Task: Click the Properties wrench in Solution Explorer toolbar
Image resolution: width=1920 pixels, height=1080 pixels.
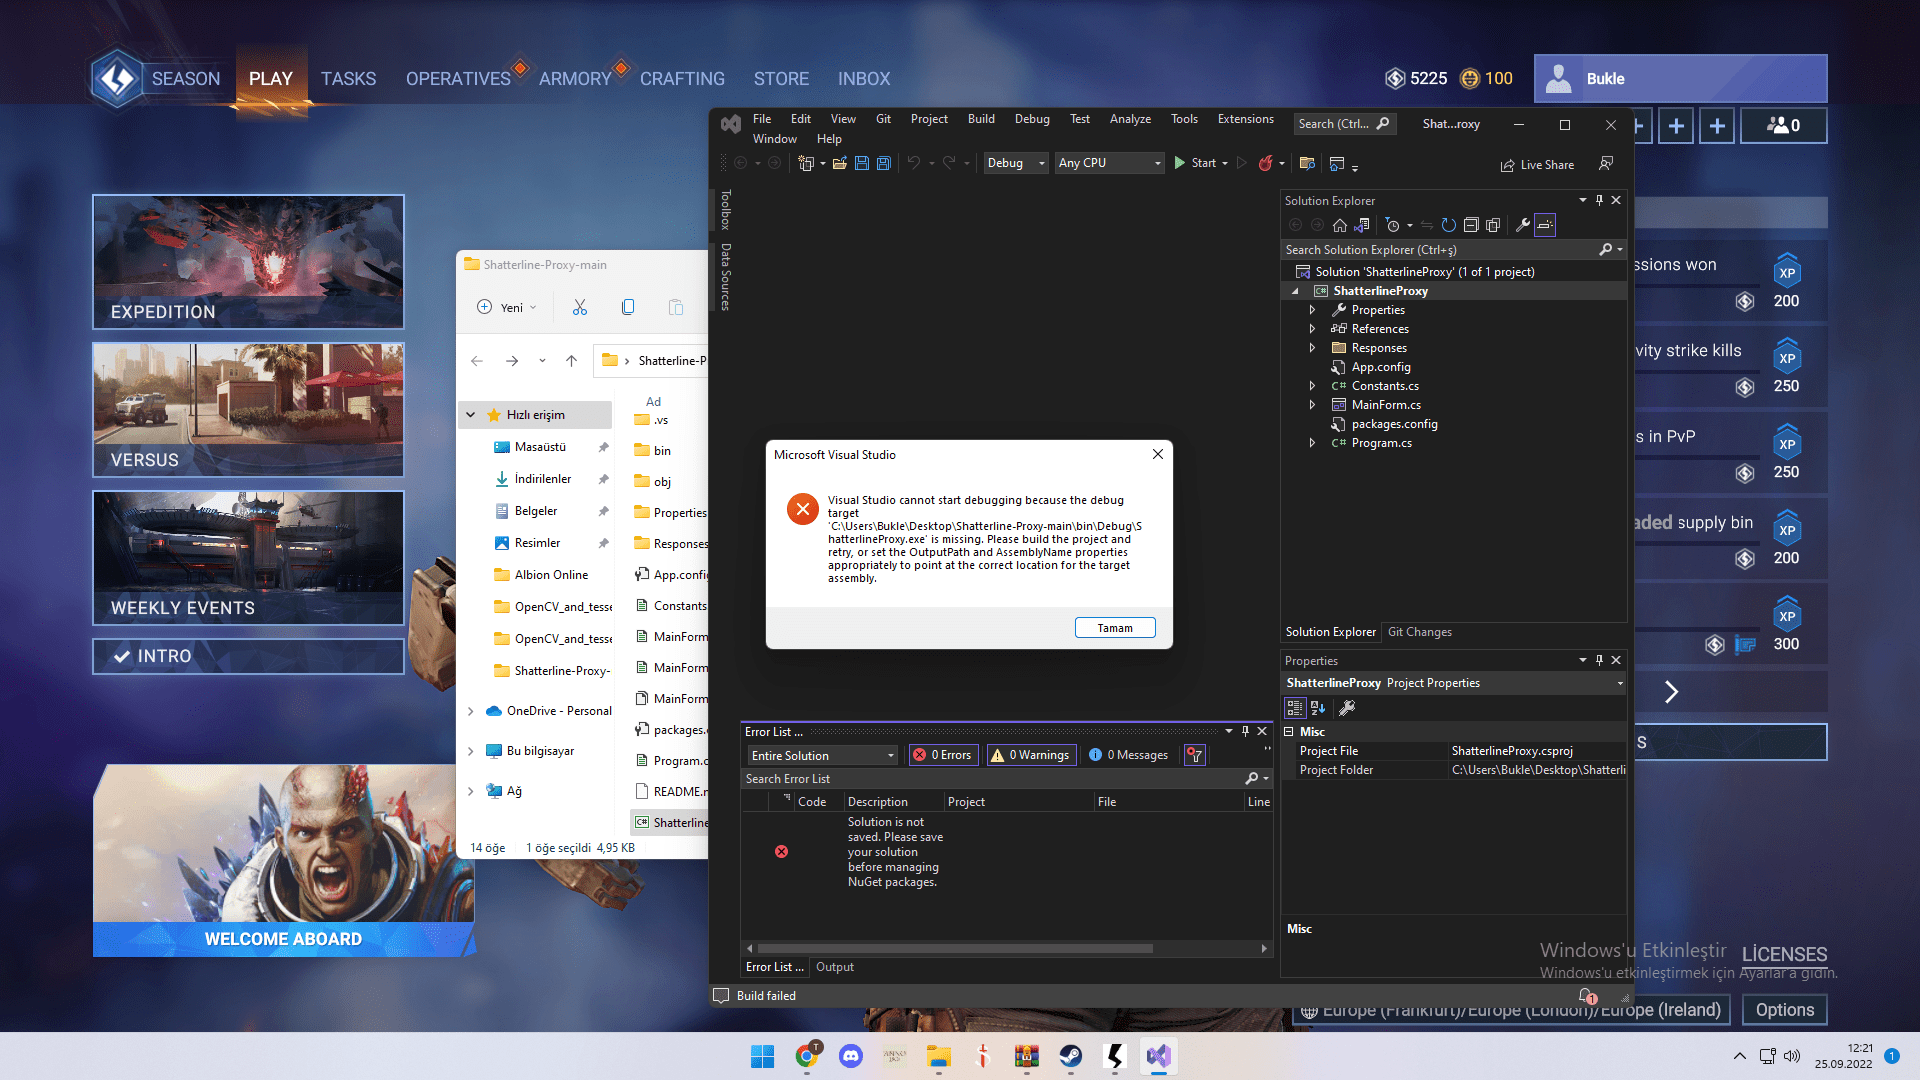Action: pyautogui.click(x=1523, y=225)
